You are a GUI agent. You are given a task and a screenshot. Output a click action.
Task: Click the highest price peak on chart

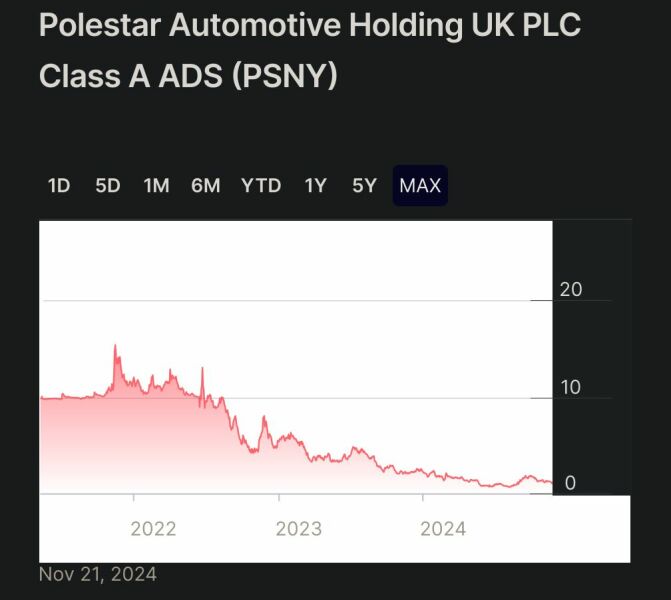[115, 346]
